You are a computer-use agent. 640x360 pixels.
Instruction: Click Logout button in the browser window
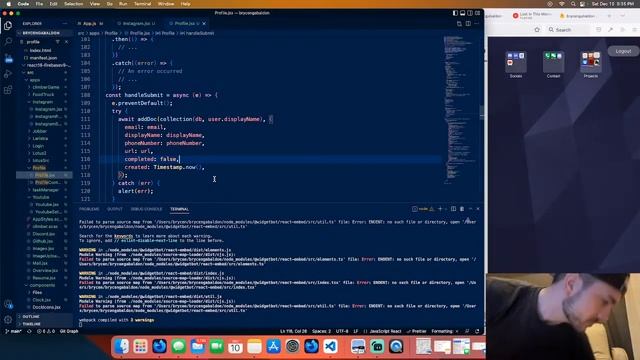[623, 51]
